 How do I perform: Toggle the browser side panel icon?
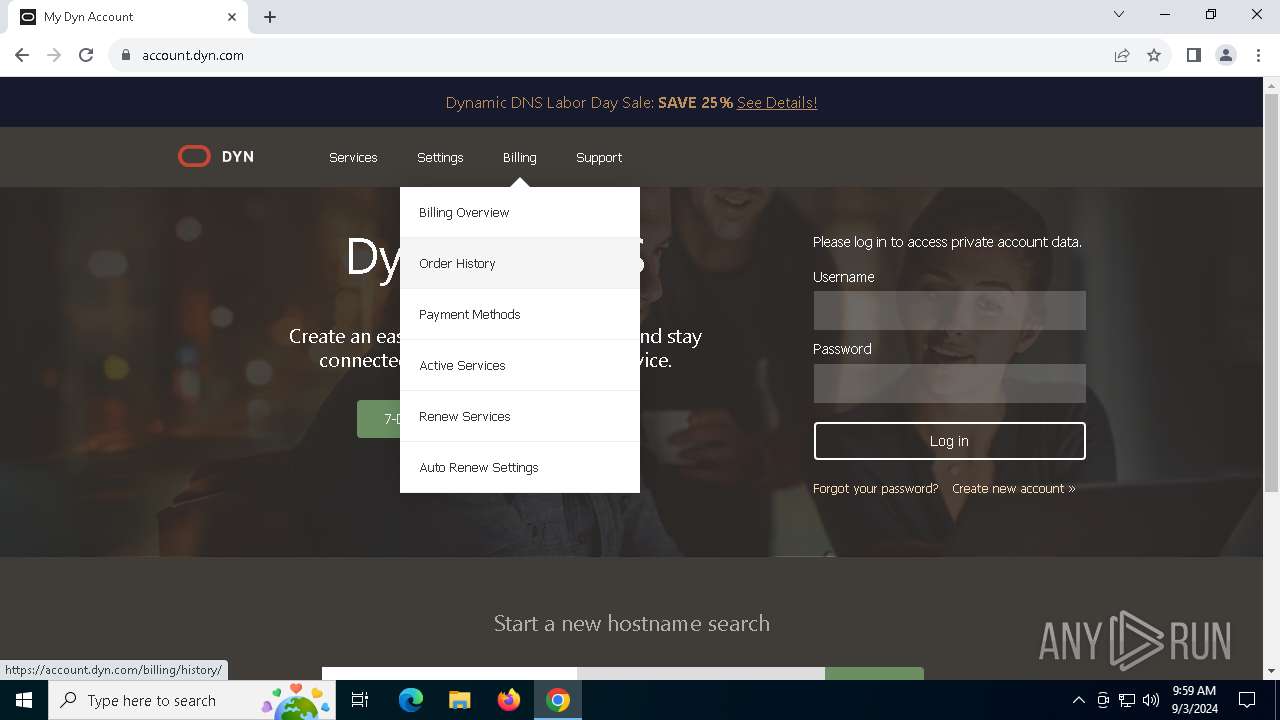pos(1193,55)
